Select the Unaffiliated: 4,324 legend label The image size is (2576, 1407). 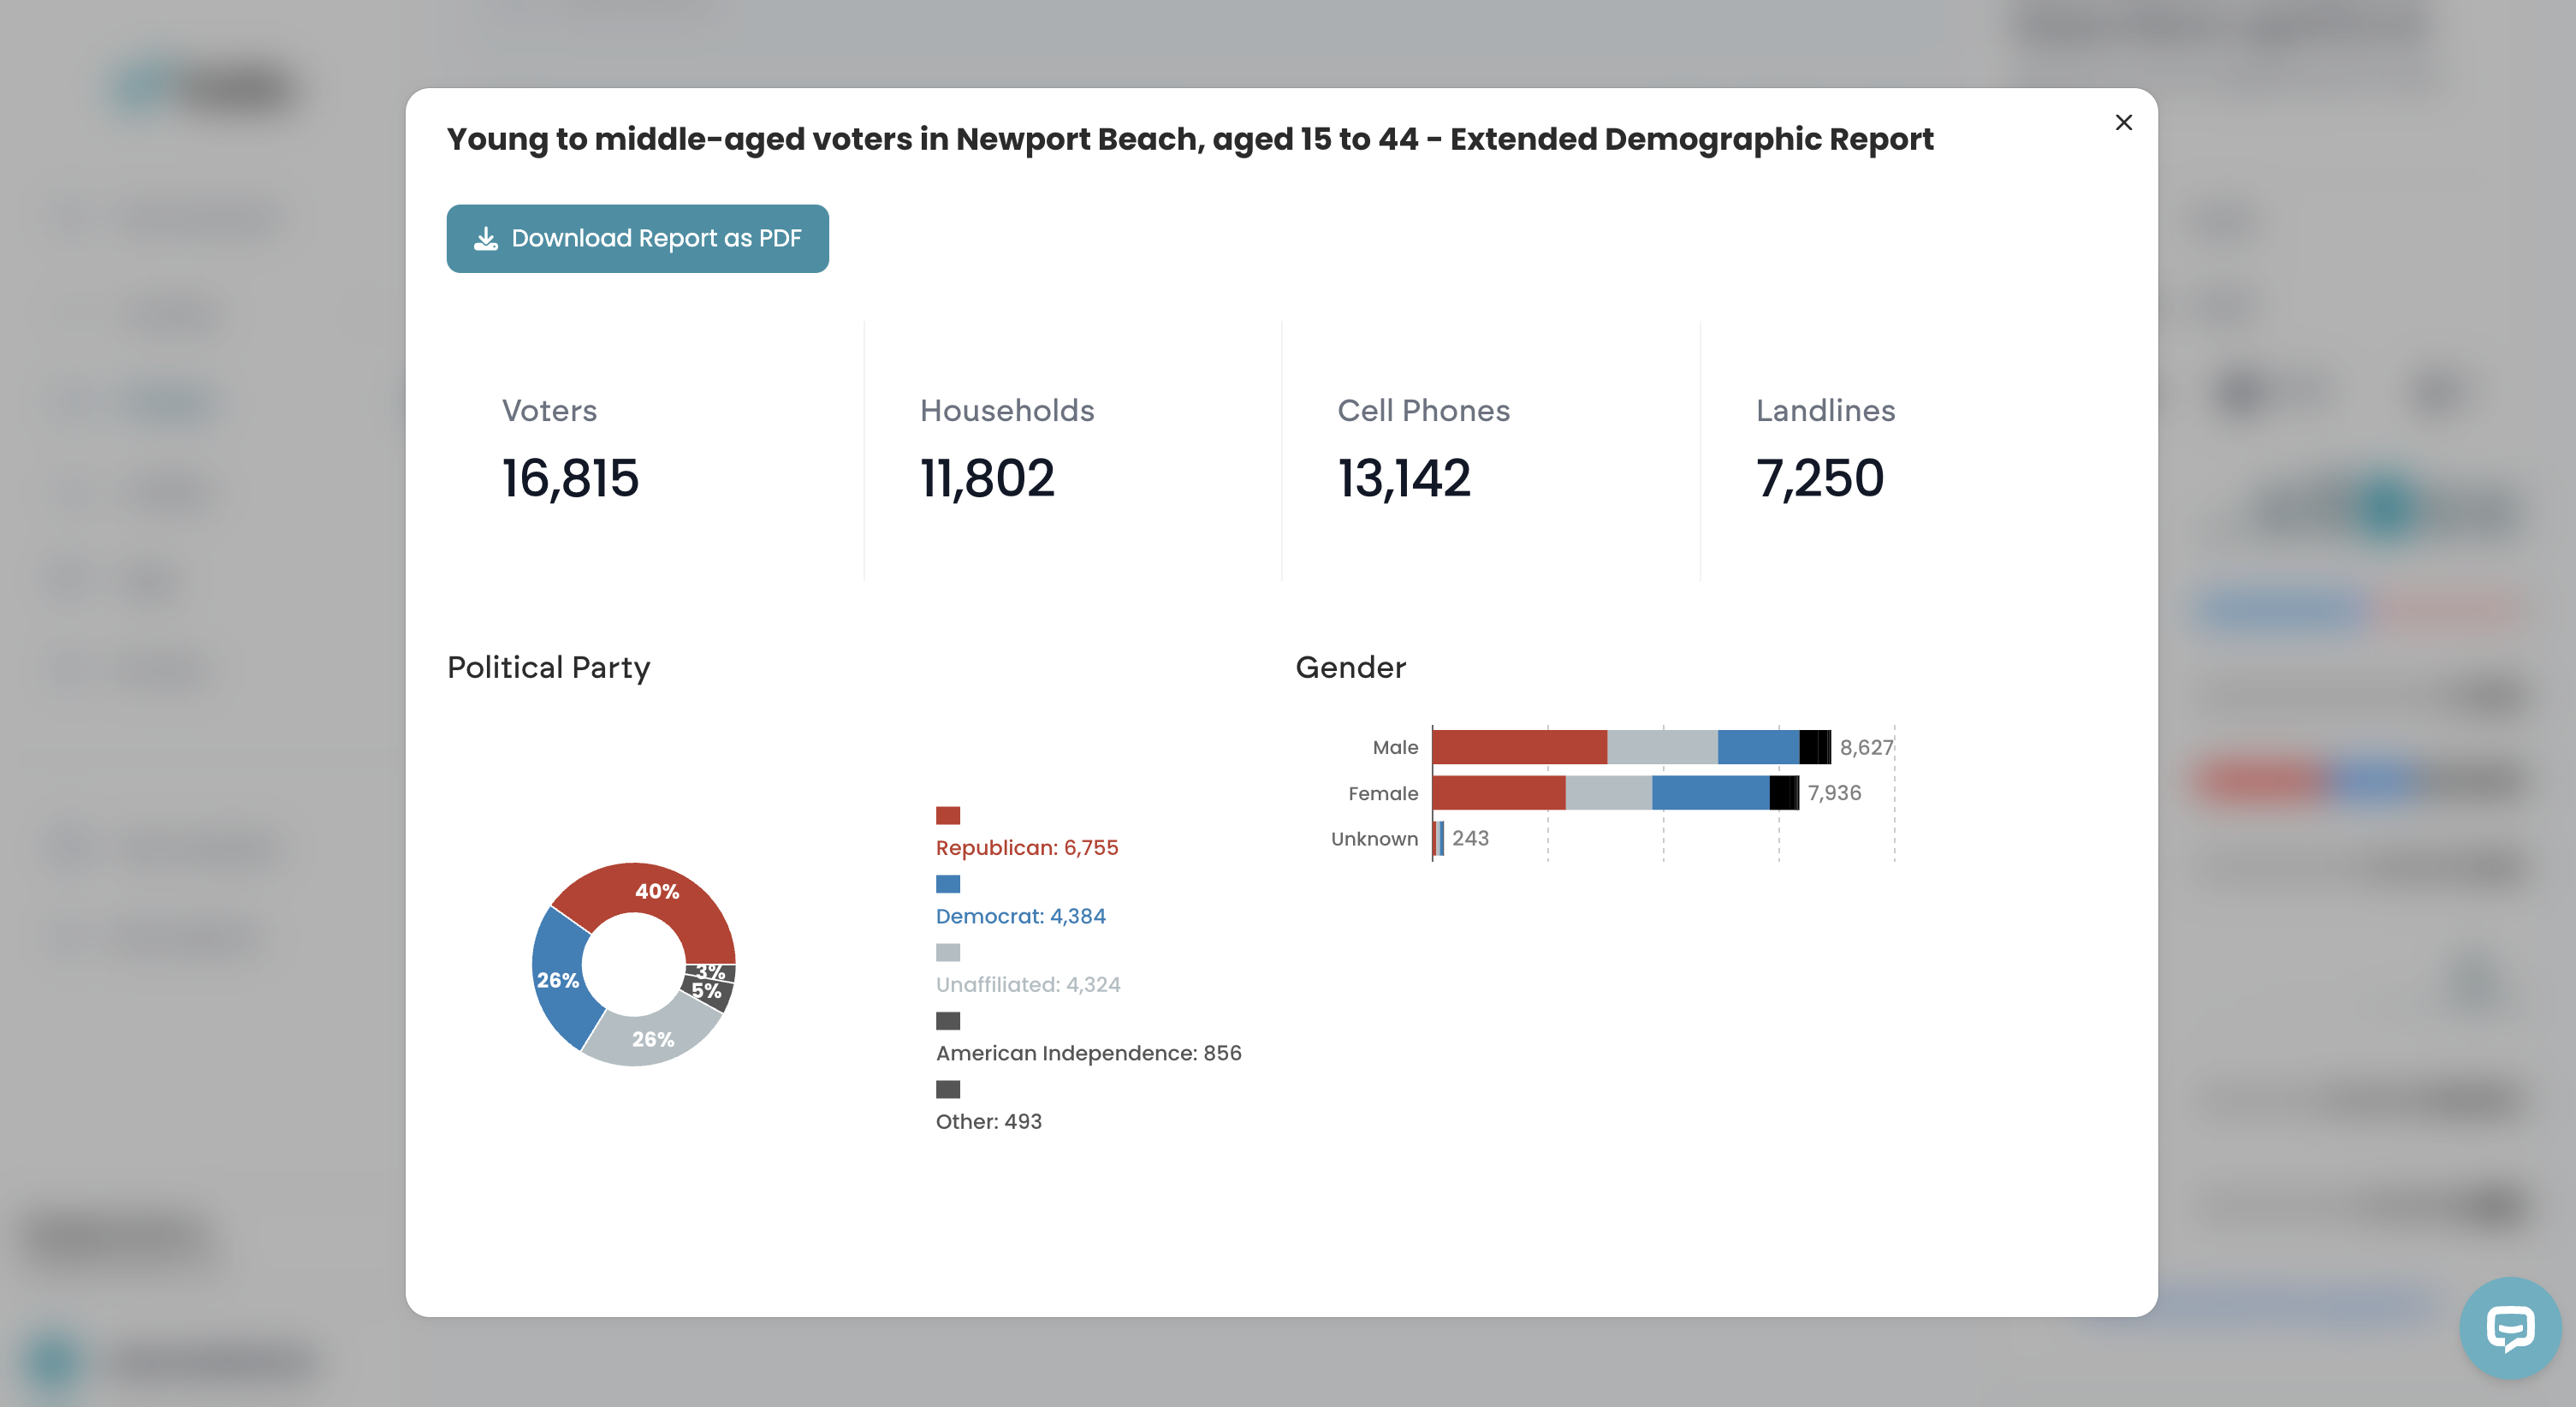(1028, 985)
